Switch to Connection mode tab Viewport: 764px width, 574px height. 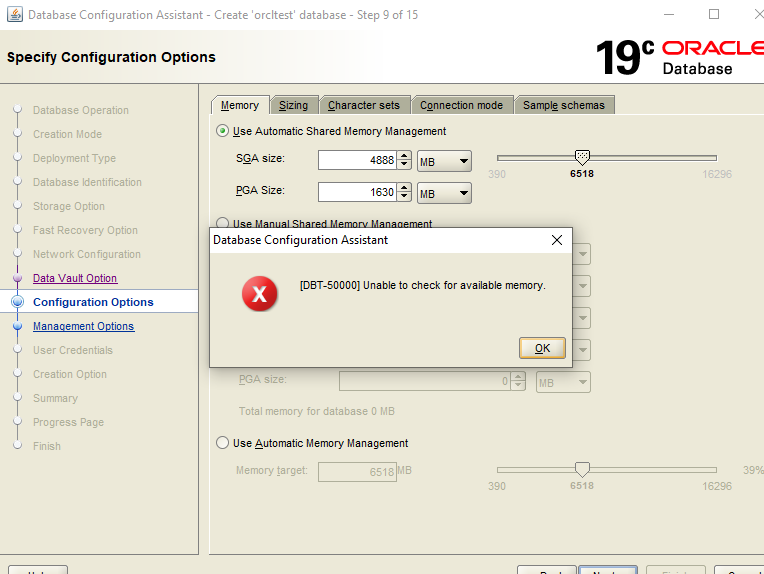461,105
